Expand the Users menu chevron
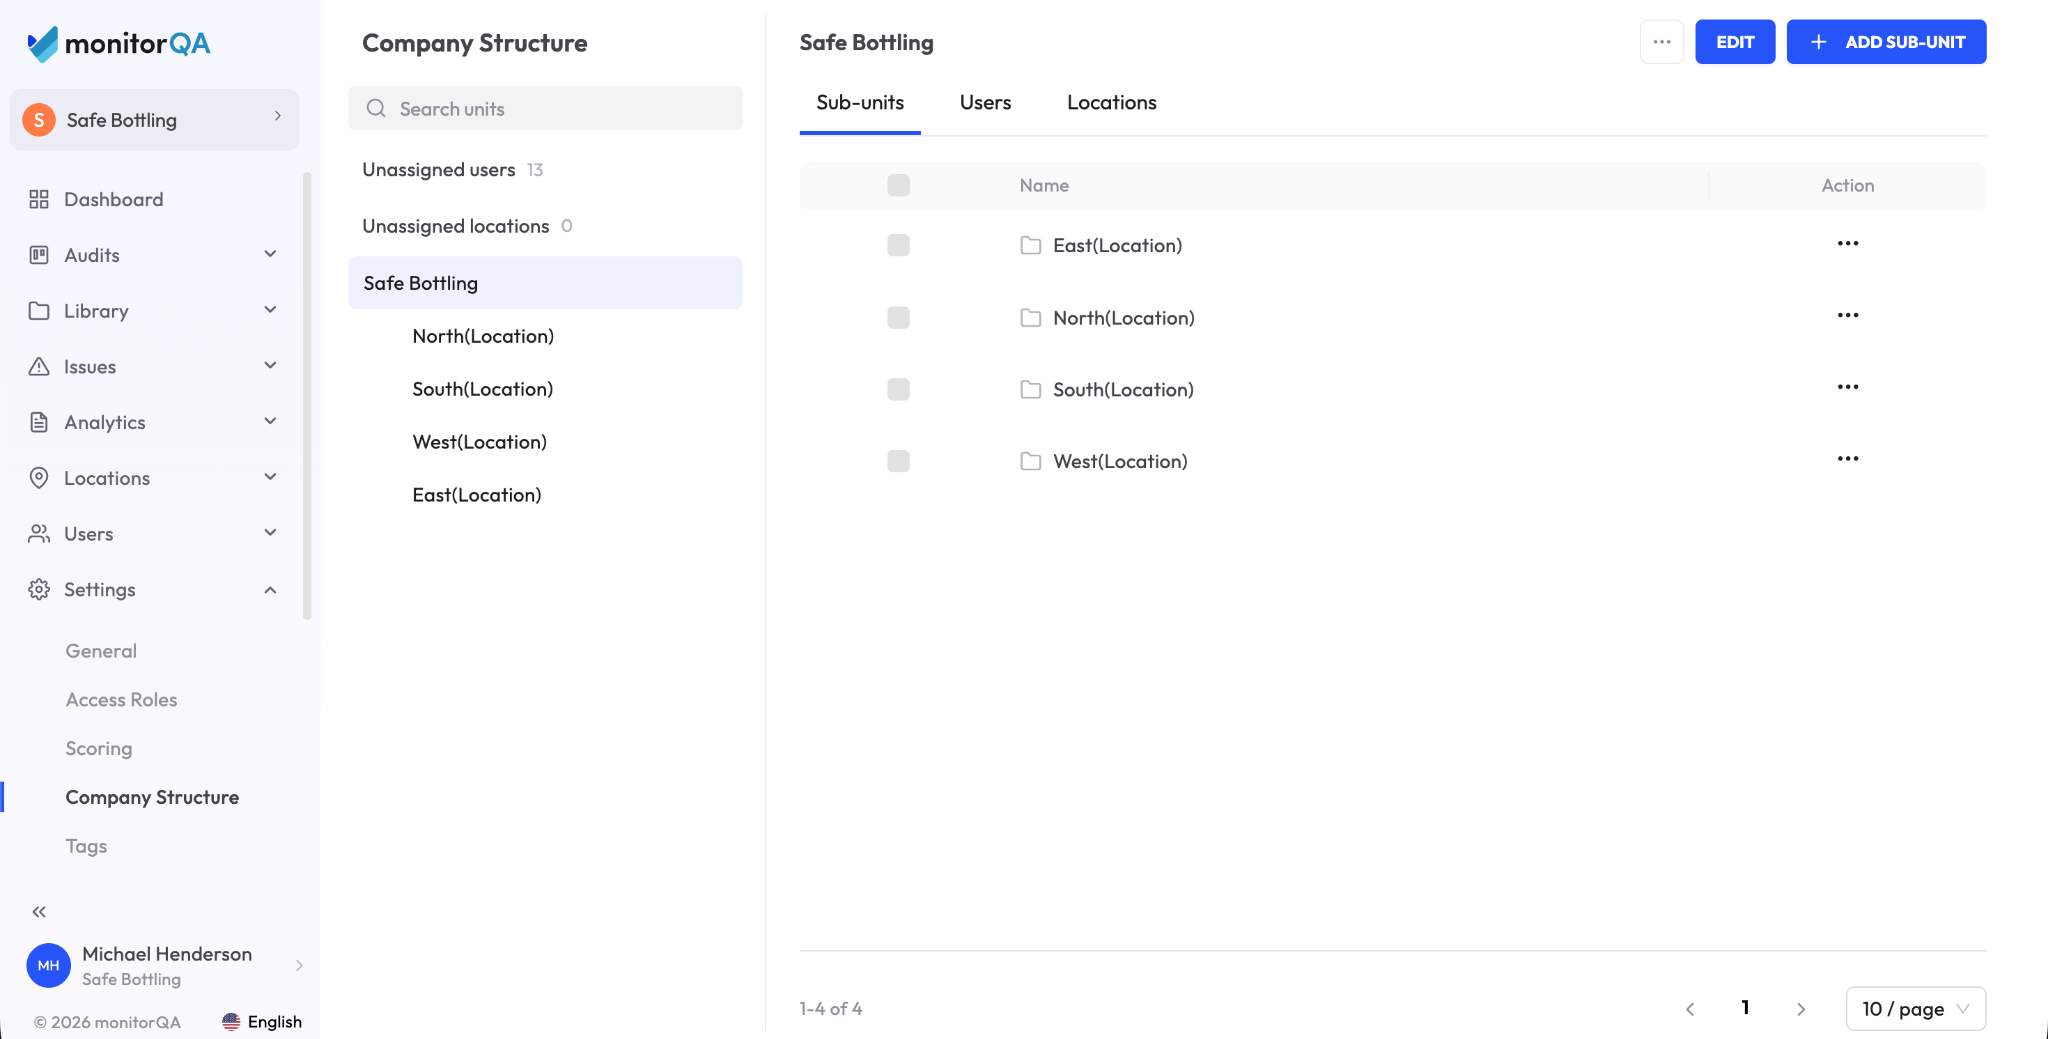2048x1039 pixels. (270, 533)
